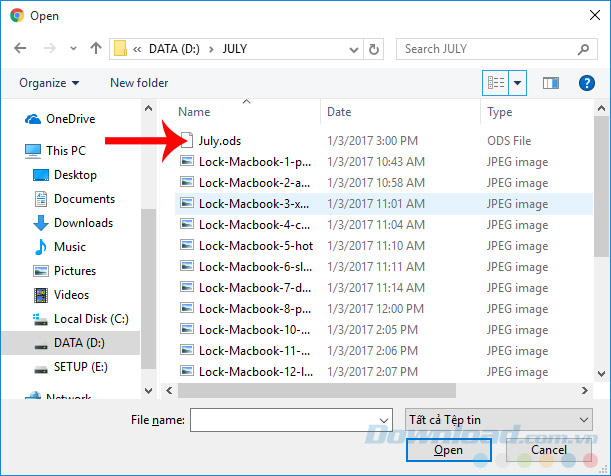Click the Cancel button

[549, 450]
